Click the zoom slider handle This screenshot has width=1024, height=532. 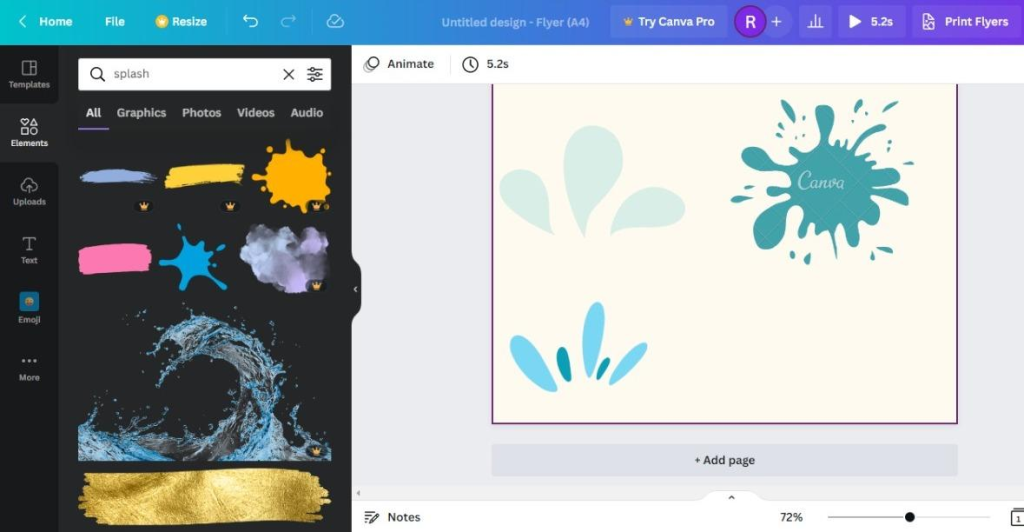tap(909, 517)
